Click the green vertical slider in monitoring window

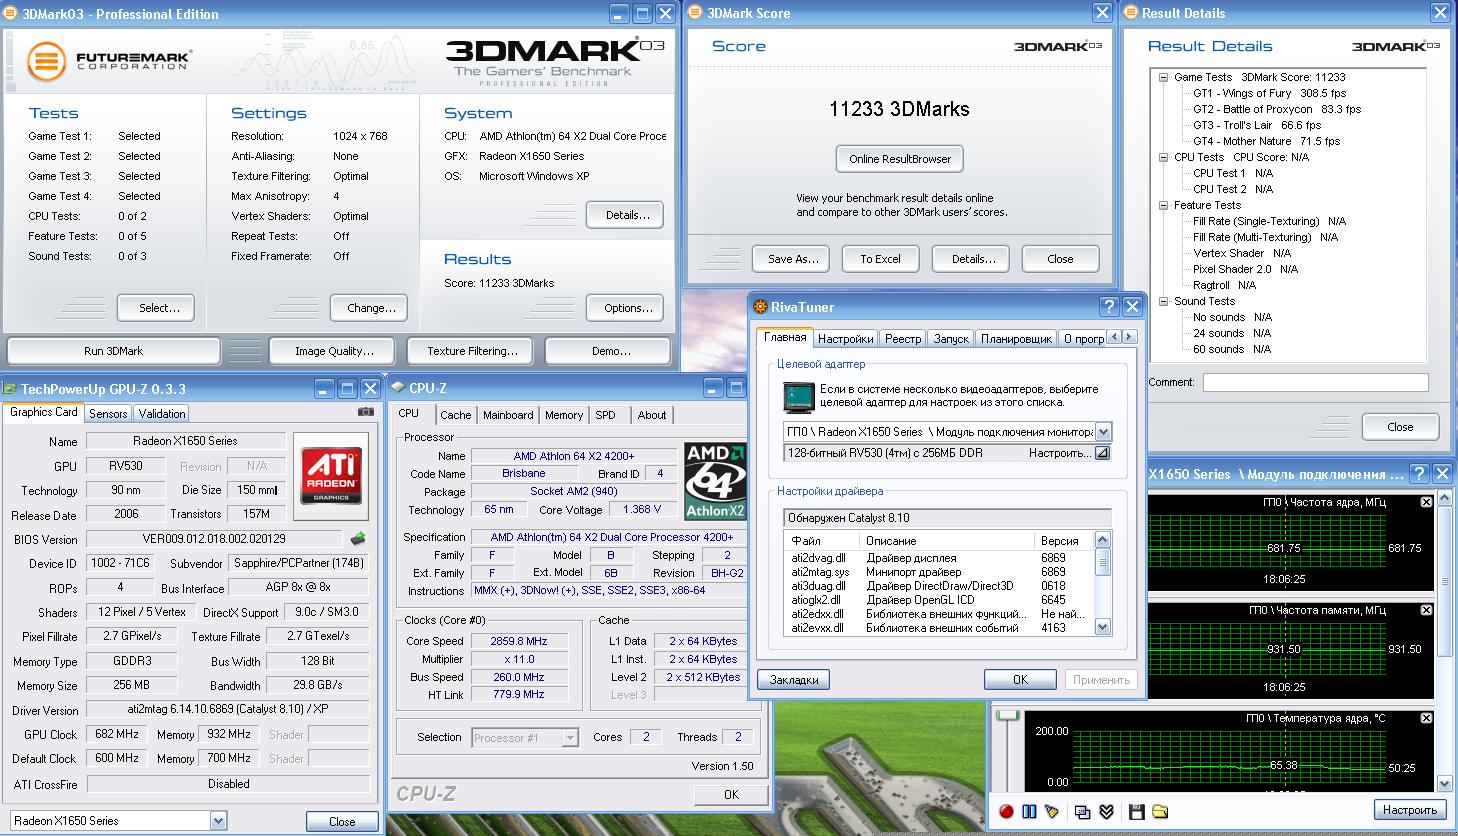(x=1008, y=715)
